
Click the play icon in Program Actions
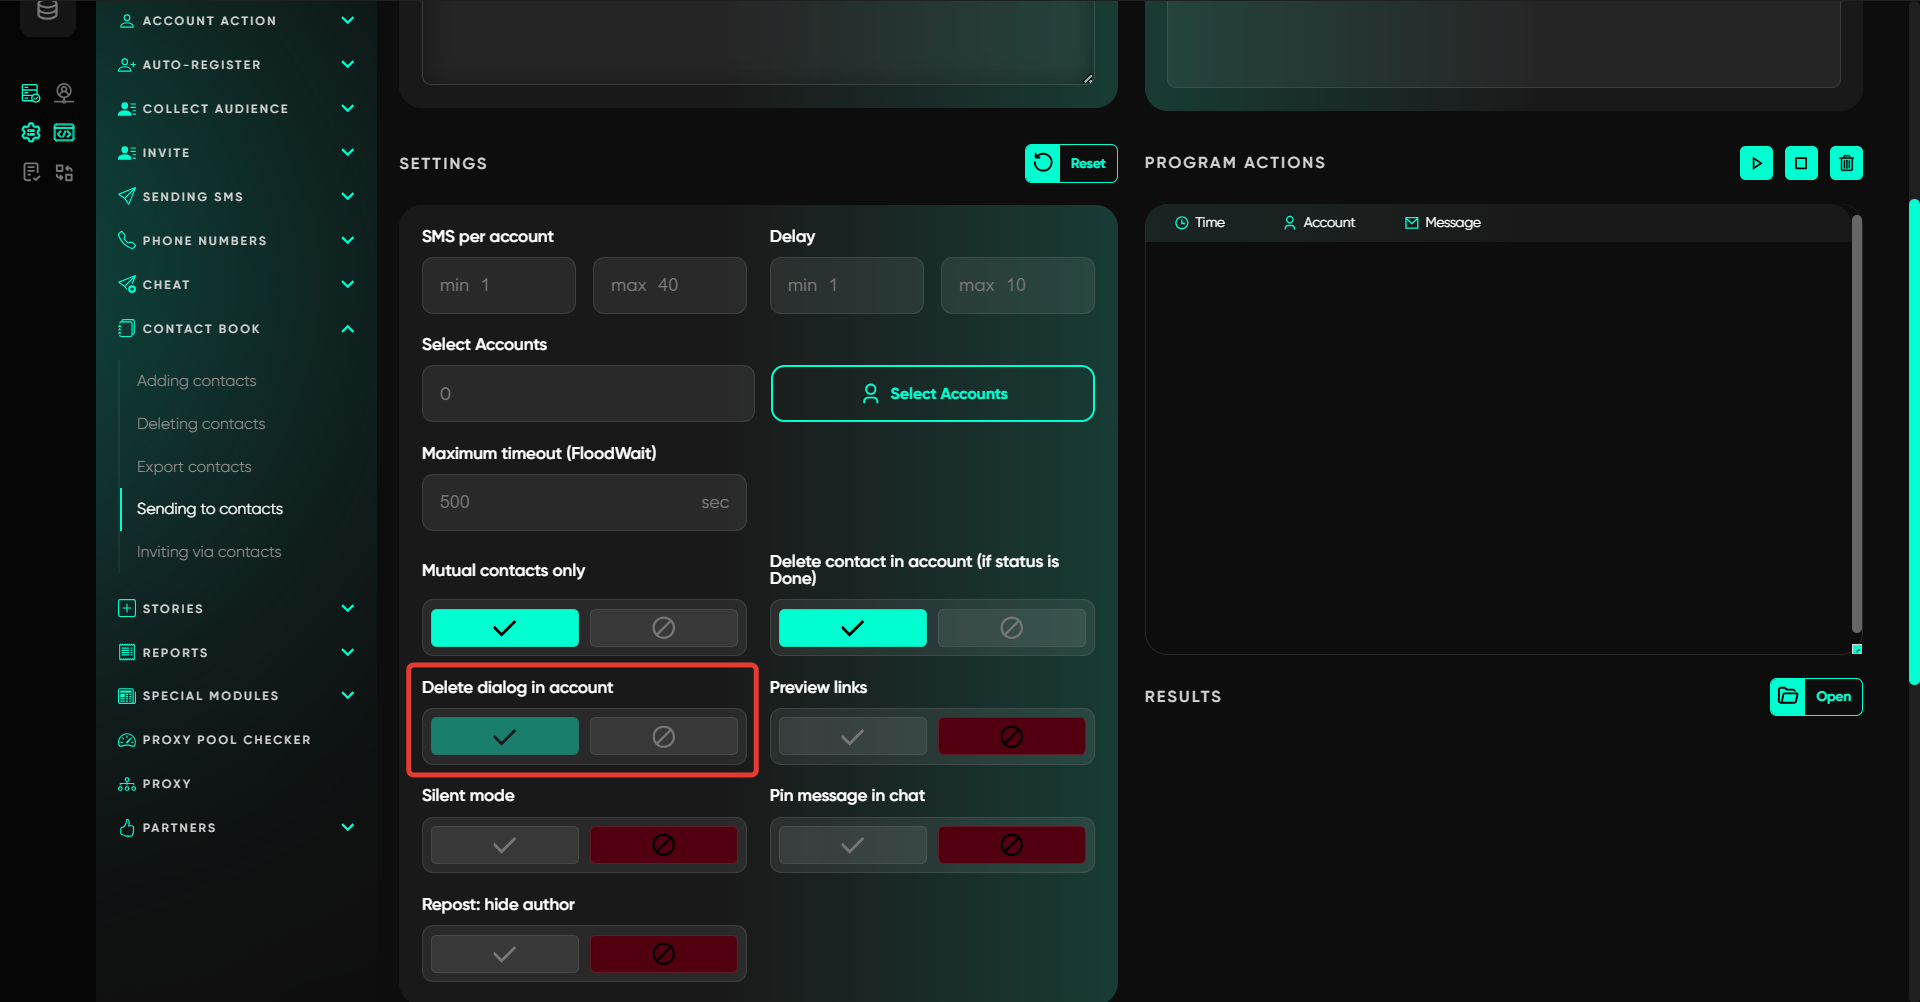[1756, 163]
